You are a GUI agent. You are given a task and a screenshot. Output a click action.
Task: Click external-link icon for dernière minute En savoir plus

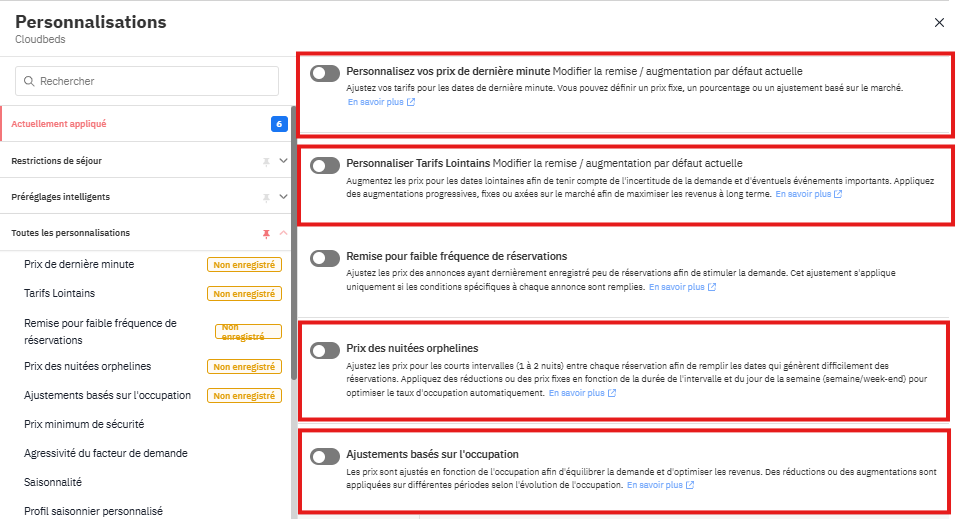[x=411, y=102]
